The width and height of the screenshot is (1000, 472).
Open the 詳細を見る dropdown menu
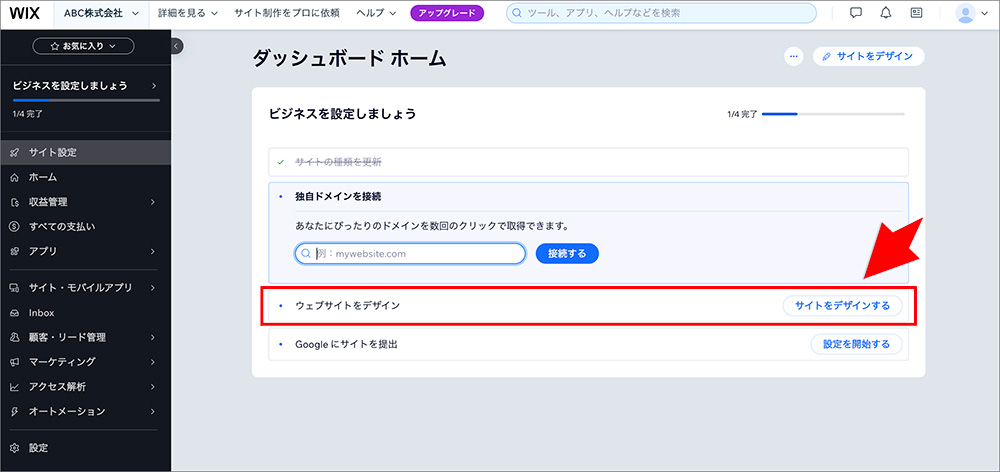pyautogui.click(x=188, y=13)
